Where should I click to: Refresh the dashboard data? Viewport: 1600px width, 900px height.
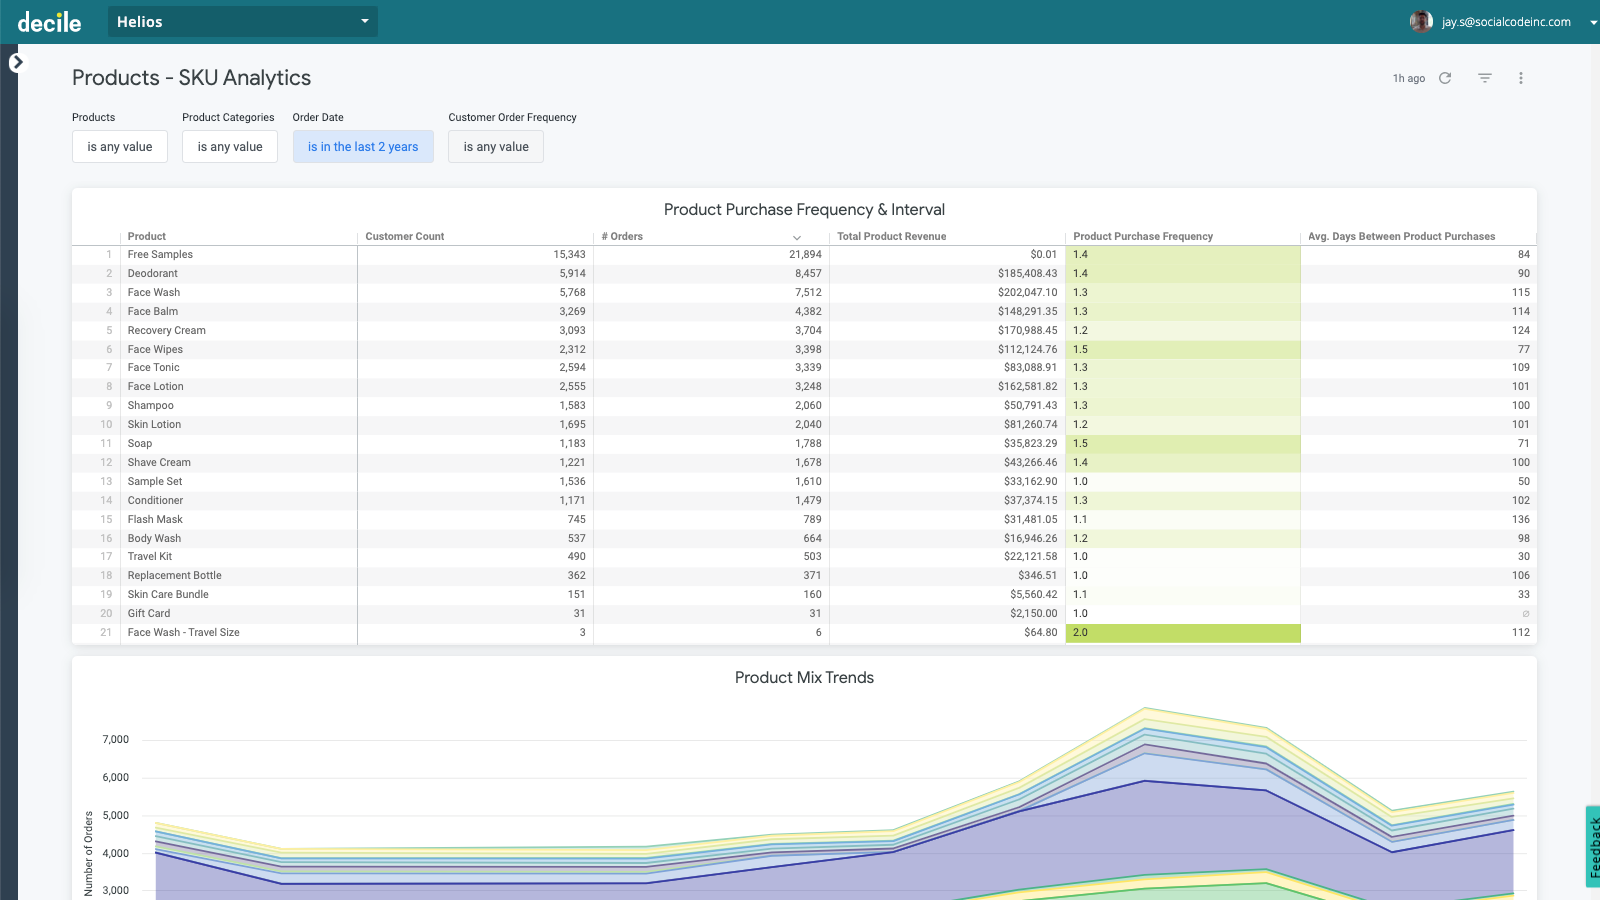1444,77
